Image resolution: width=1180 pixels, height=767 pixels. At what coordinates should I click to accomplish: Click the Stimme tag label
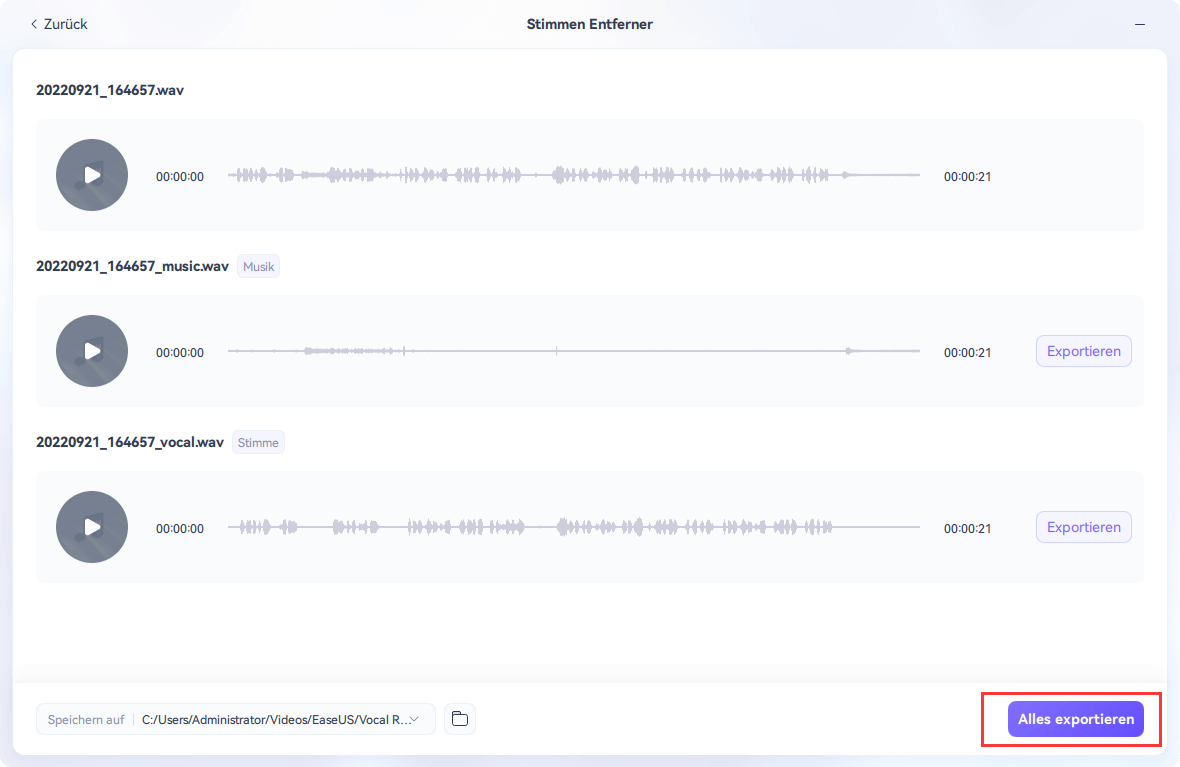(258, 442)
